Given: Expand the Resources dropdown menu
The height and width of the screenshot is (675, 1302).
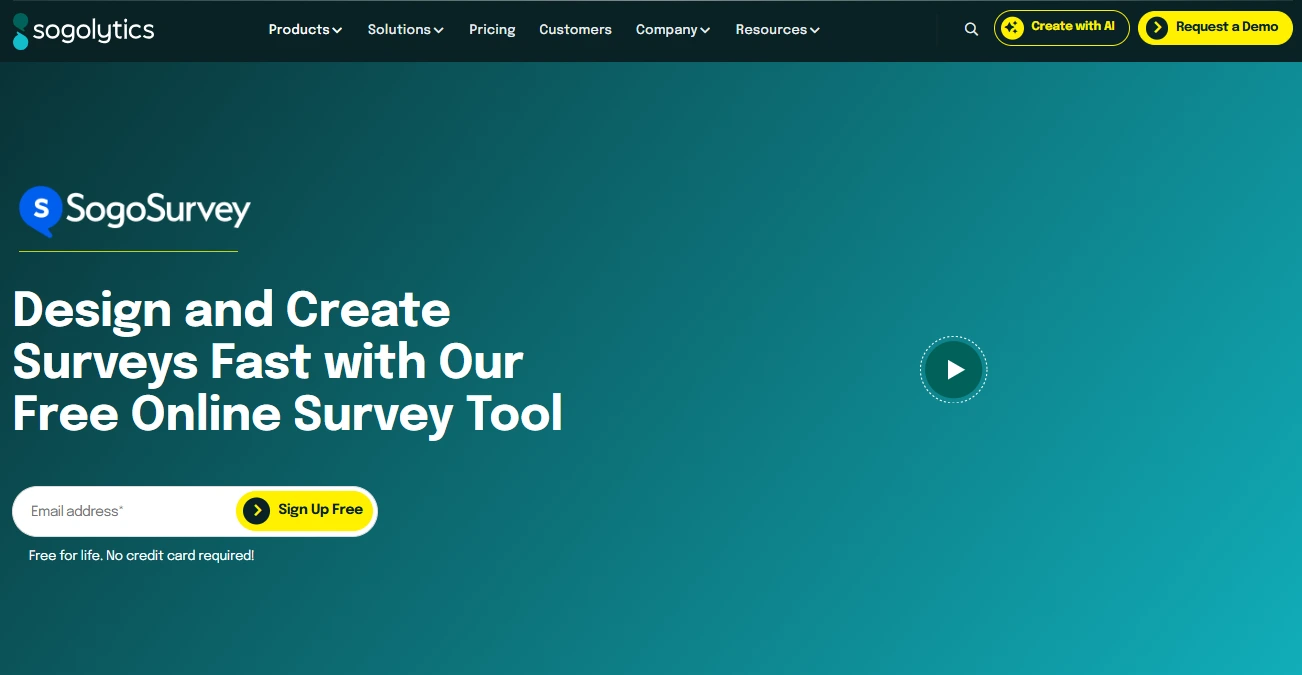Looking at the screenshot, I should (x=777, y=30).
